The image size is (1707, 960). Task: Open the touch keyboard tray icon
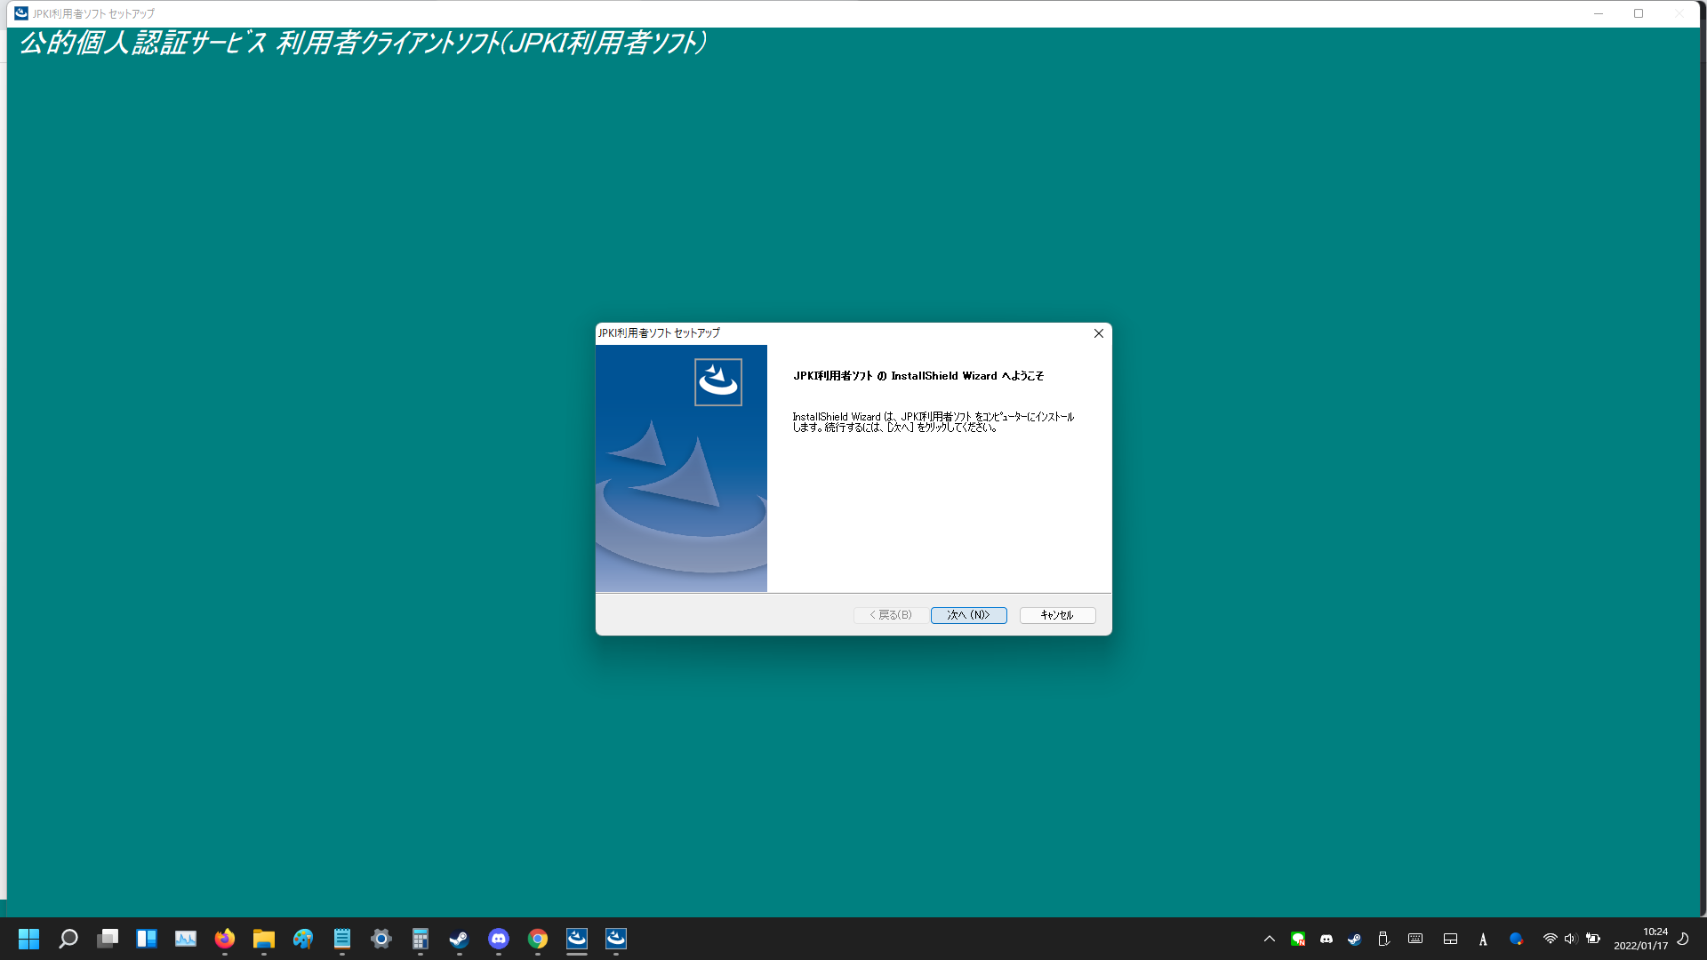(x=1415, y=939)
